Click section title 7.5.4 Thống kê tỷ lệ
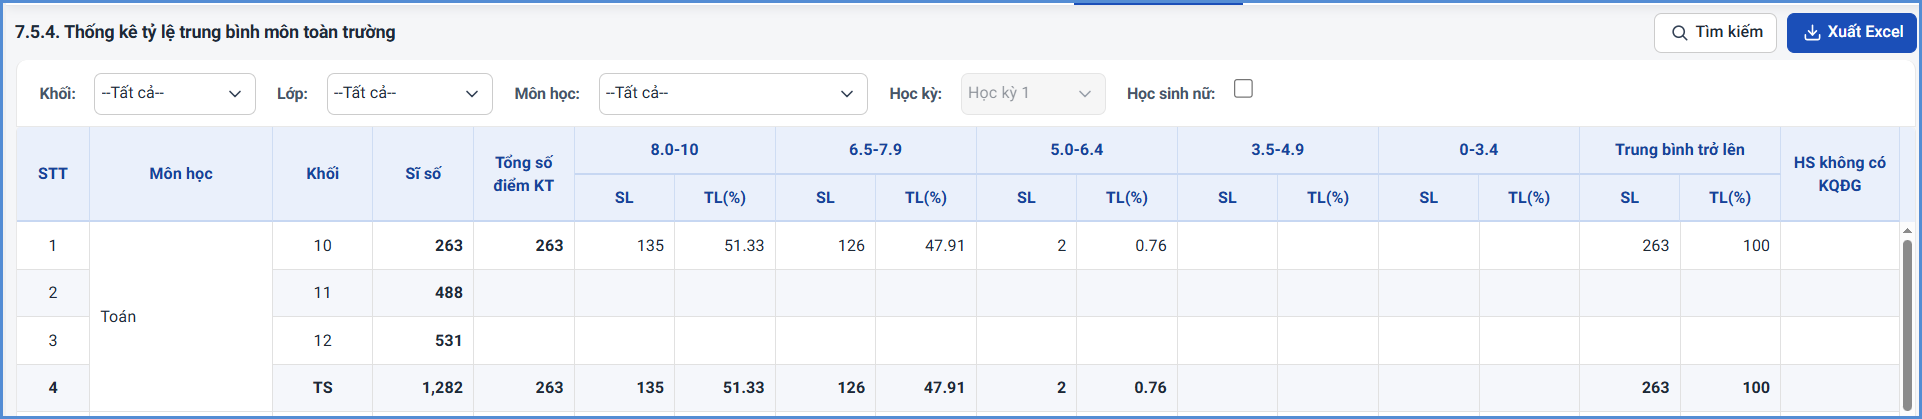1922x419 pixels. pos(205,32)
